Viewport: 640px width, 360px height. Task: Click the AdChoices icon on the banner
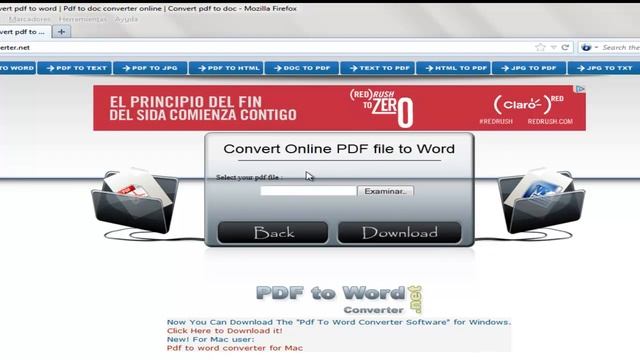[580, 89]
